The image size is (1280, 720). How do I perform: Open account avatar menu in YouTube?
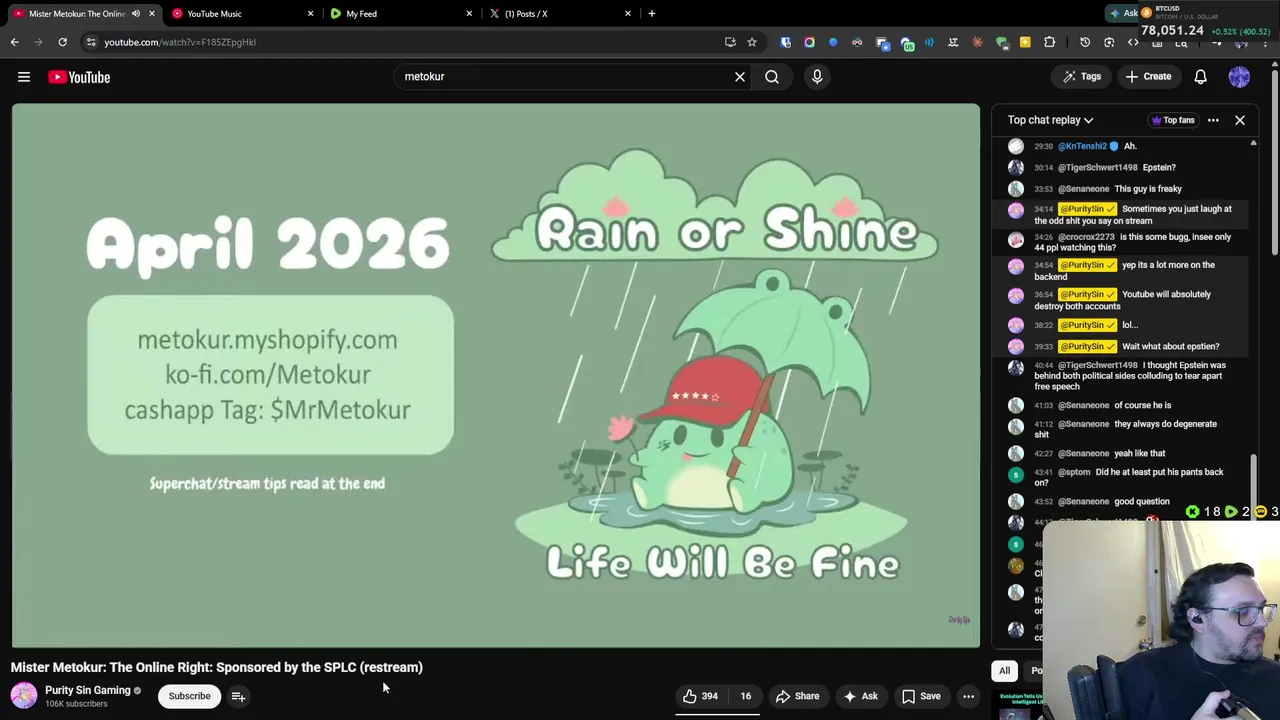coord(1239,77)
